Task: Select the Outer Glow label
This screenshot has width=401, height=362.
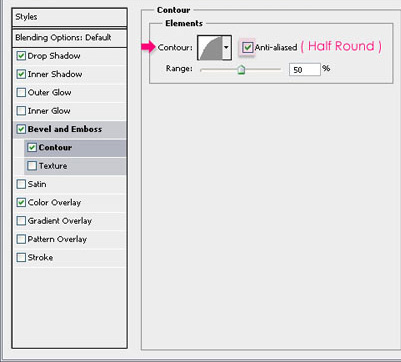Action: 50,92
